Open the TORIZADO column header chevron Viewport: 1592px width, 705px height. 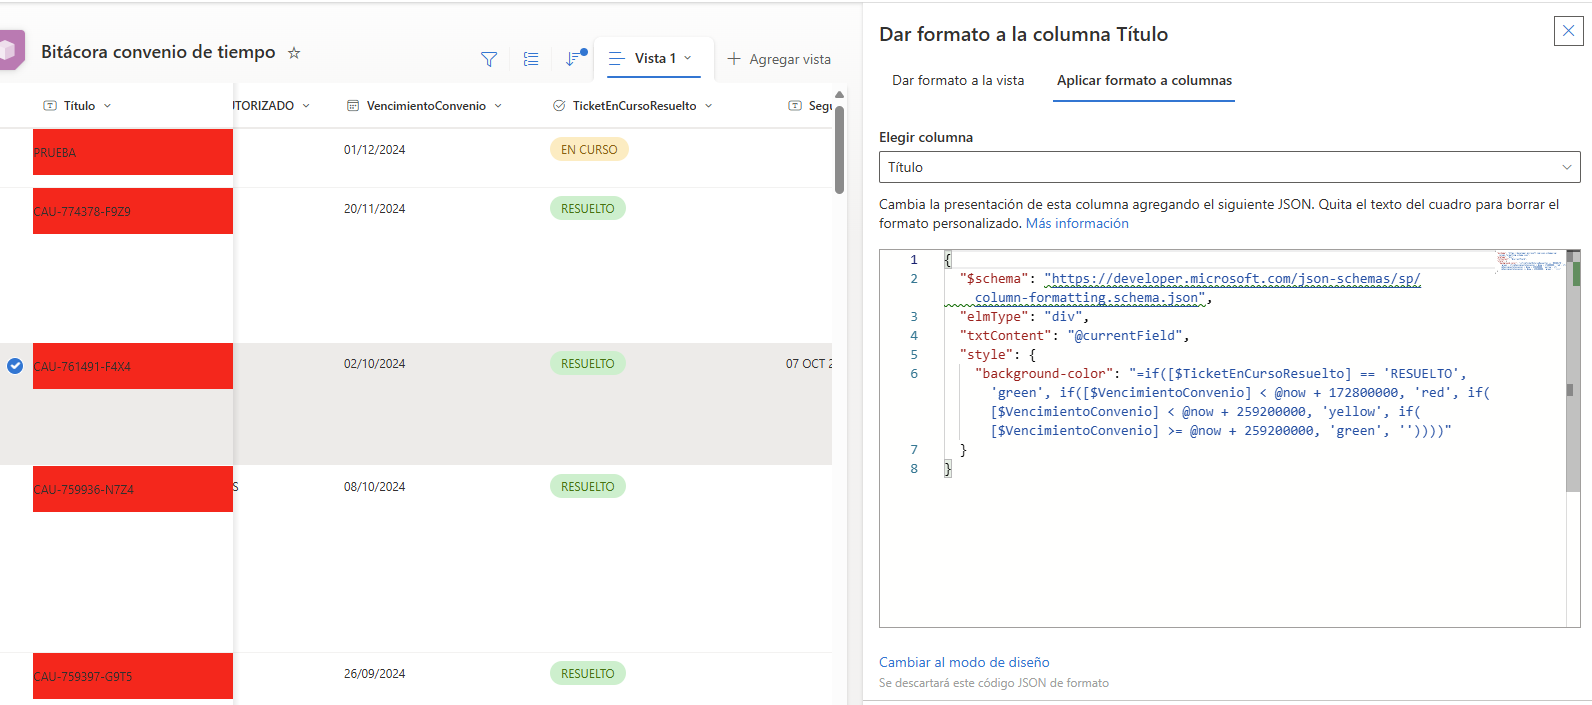click(x=306, y=106)
